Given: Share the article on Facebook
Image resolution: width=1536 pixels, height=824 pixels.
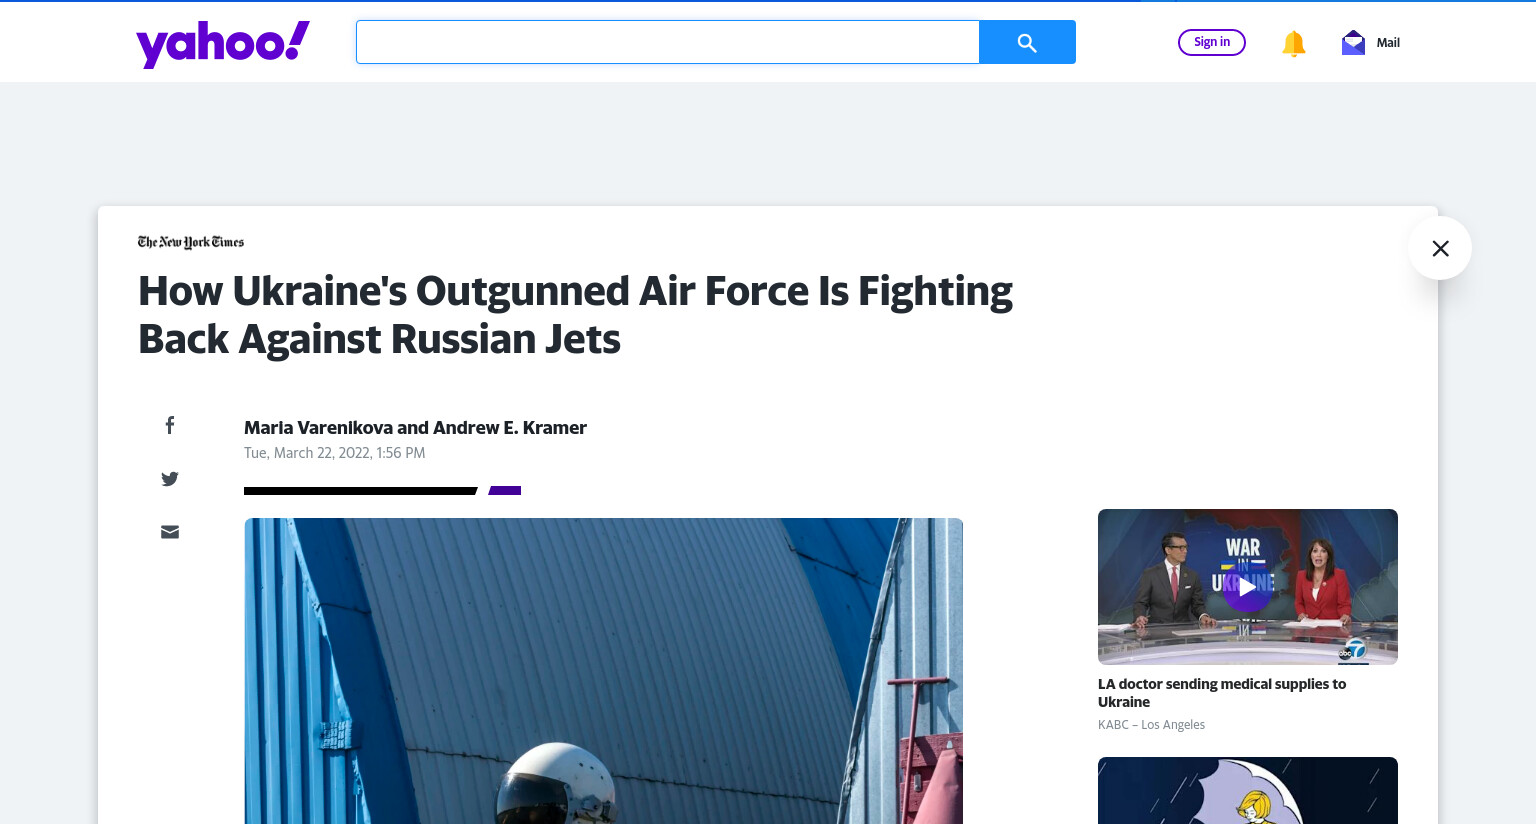Looking at the screenshot, I should [x=170, y=425].
